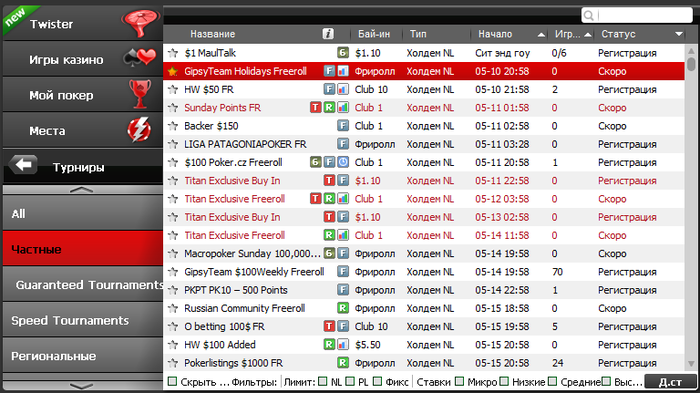The width and height of the screenshot is (700, 393).
Task: Open Twister tornado icon
Action: (141, 22)
